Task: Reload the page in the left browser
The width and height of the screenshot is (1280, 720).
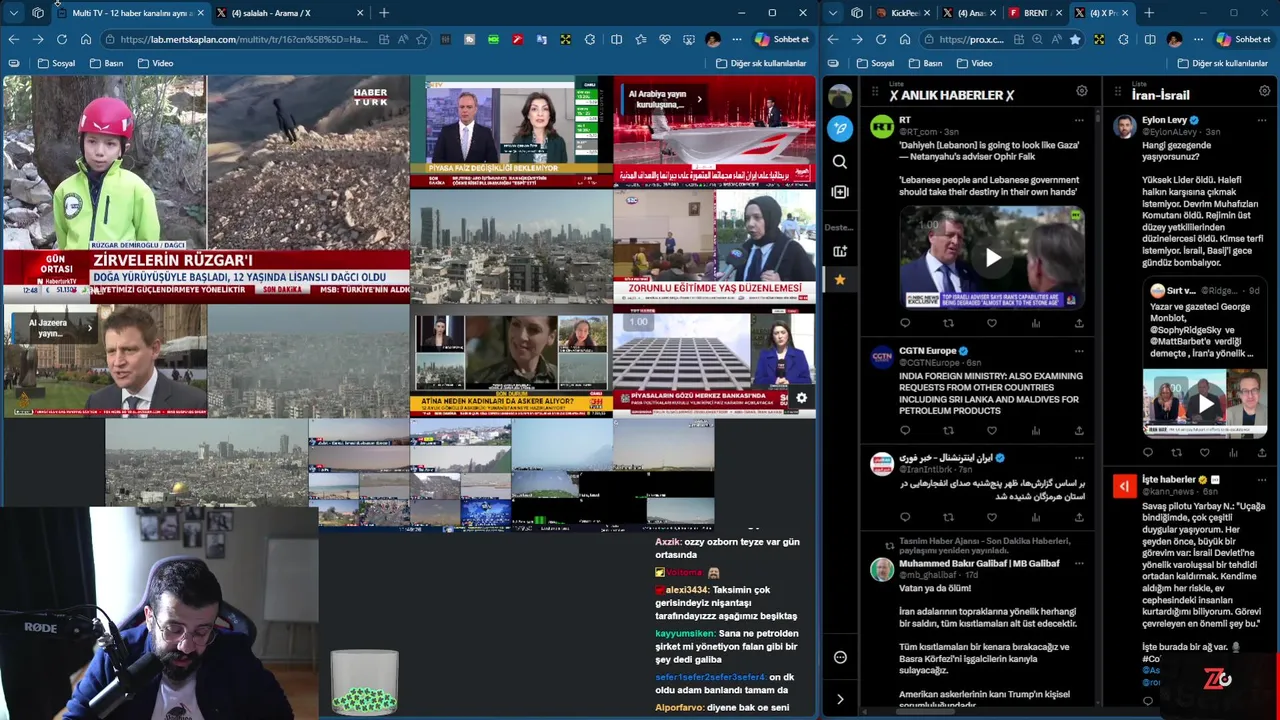Action: coord(62,39)
